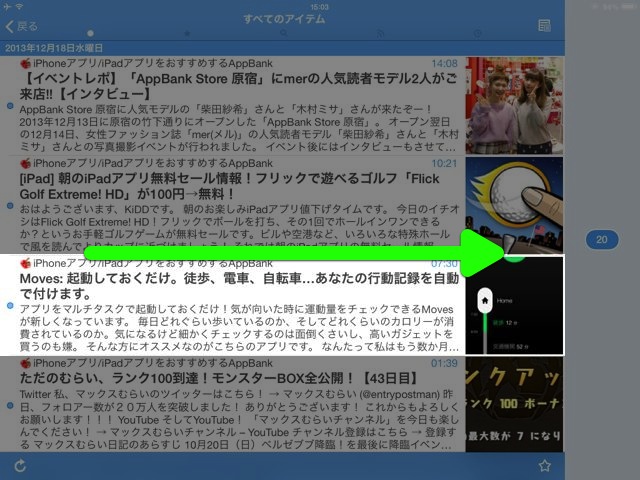Click the すべてのアイテム title
Viewport: 640px width, 480px height.
pyautogui.click(x=284, y=19)
